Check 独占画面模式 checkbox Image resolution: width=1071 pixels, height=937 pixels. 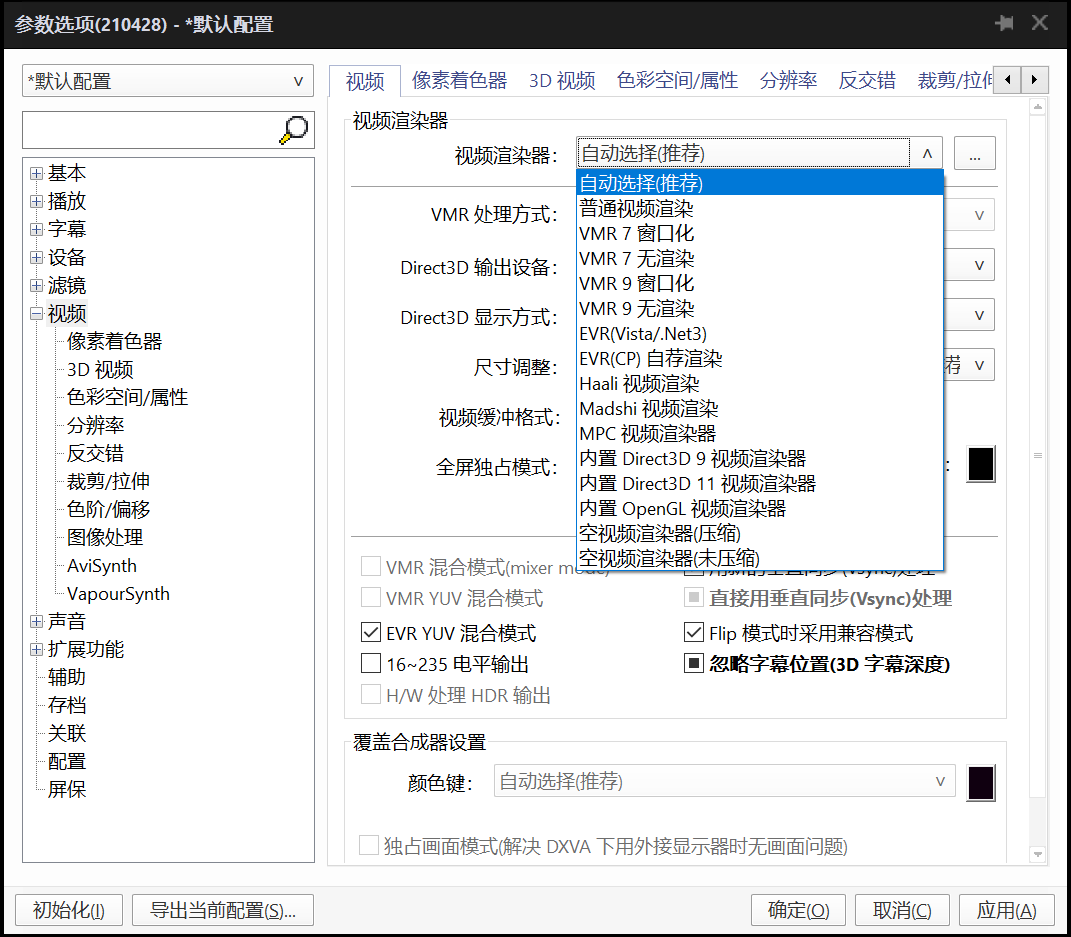369,845
